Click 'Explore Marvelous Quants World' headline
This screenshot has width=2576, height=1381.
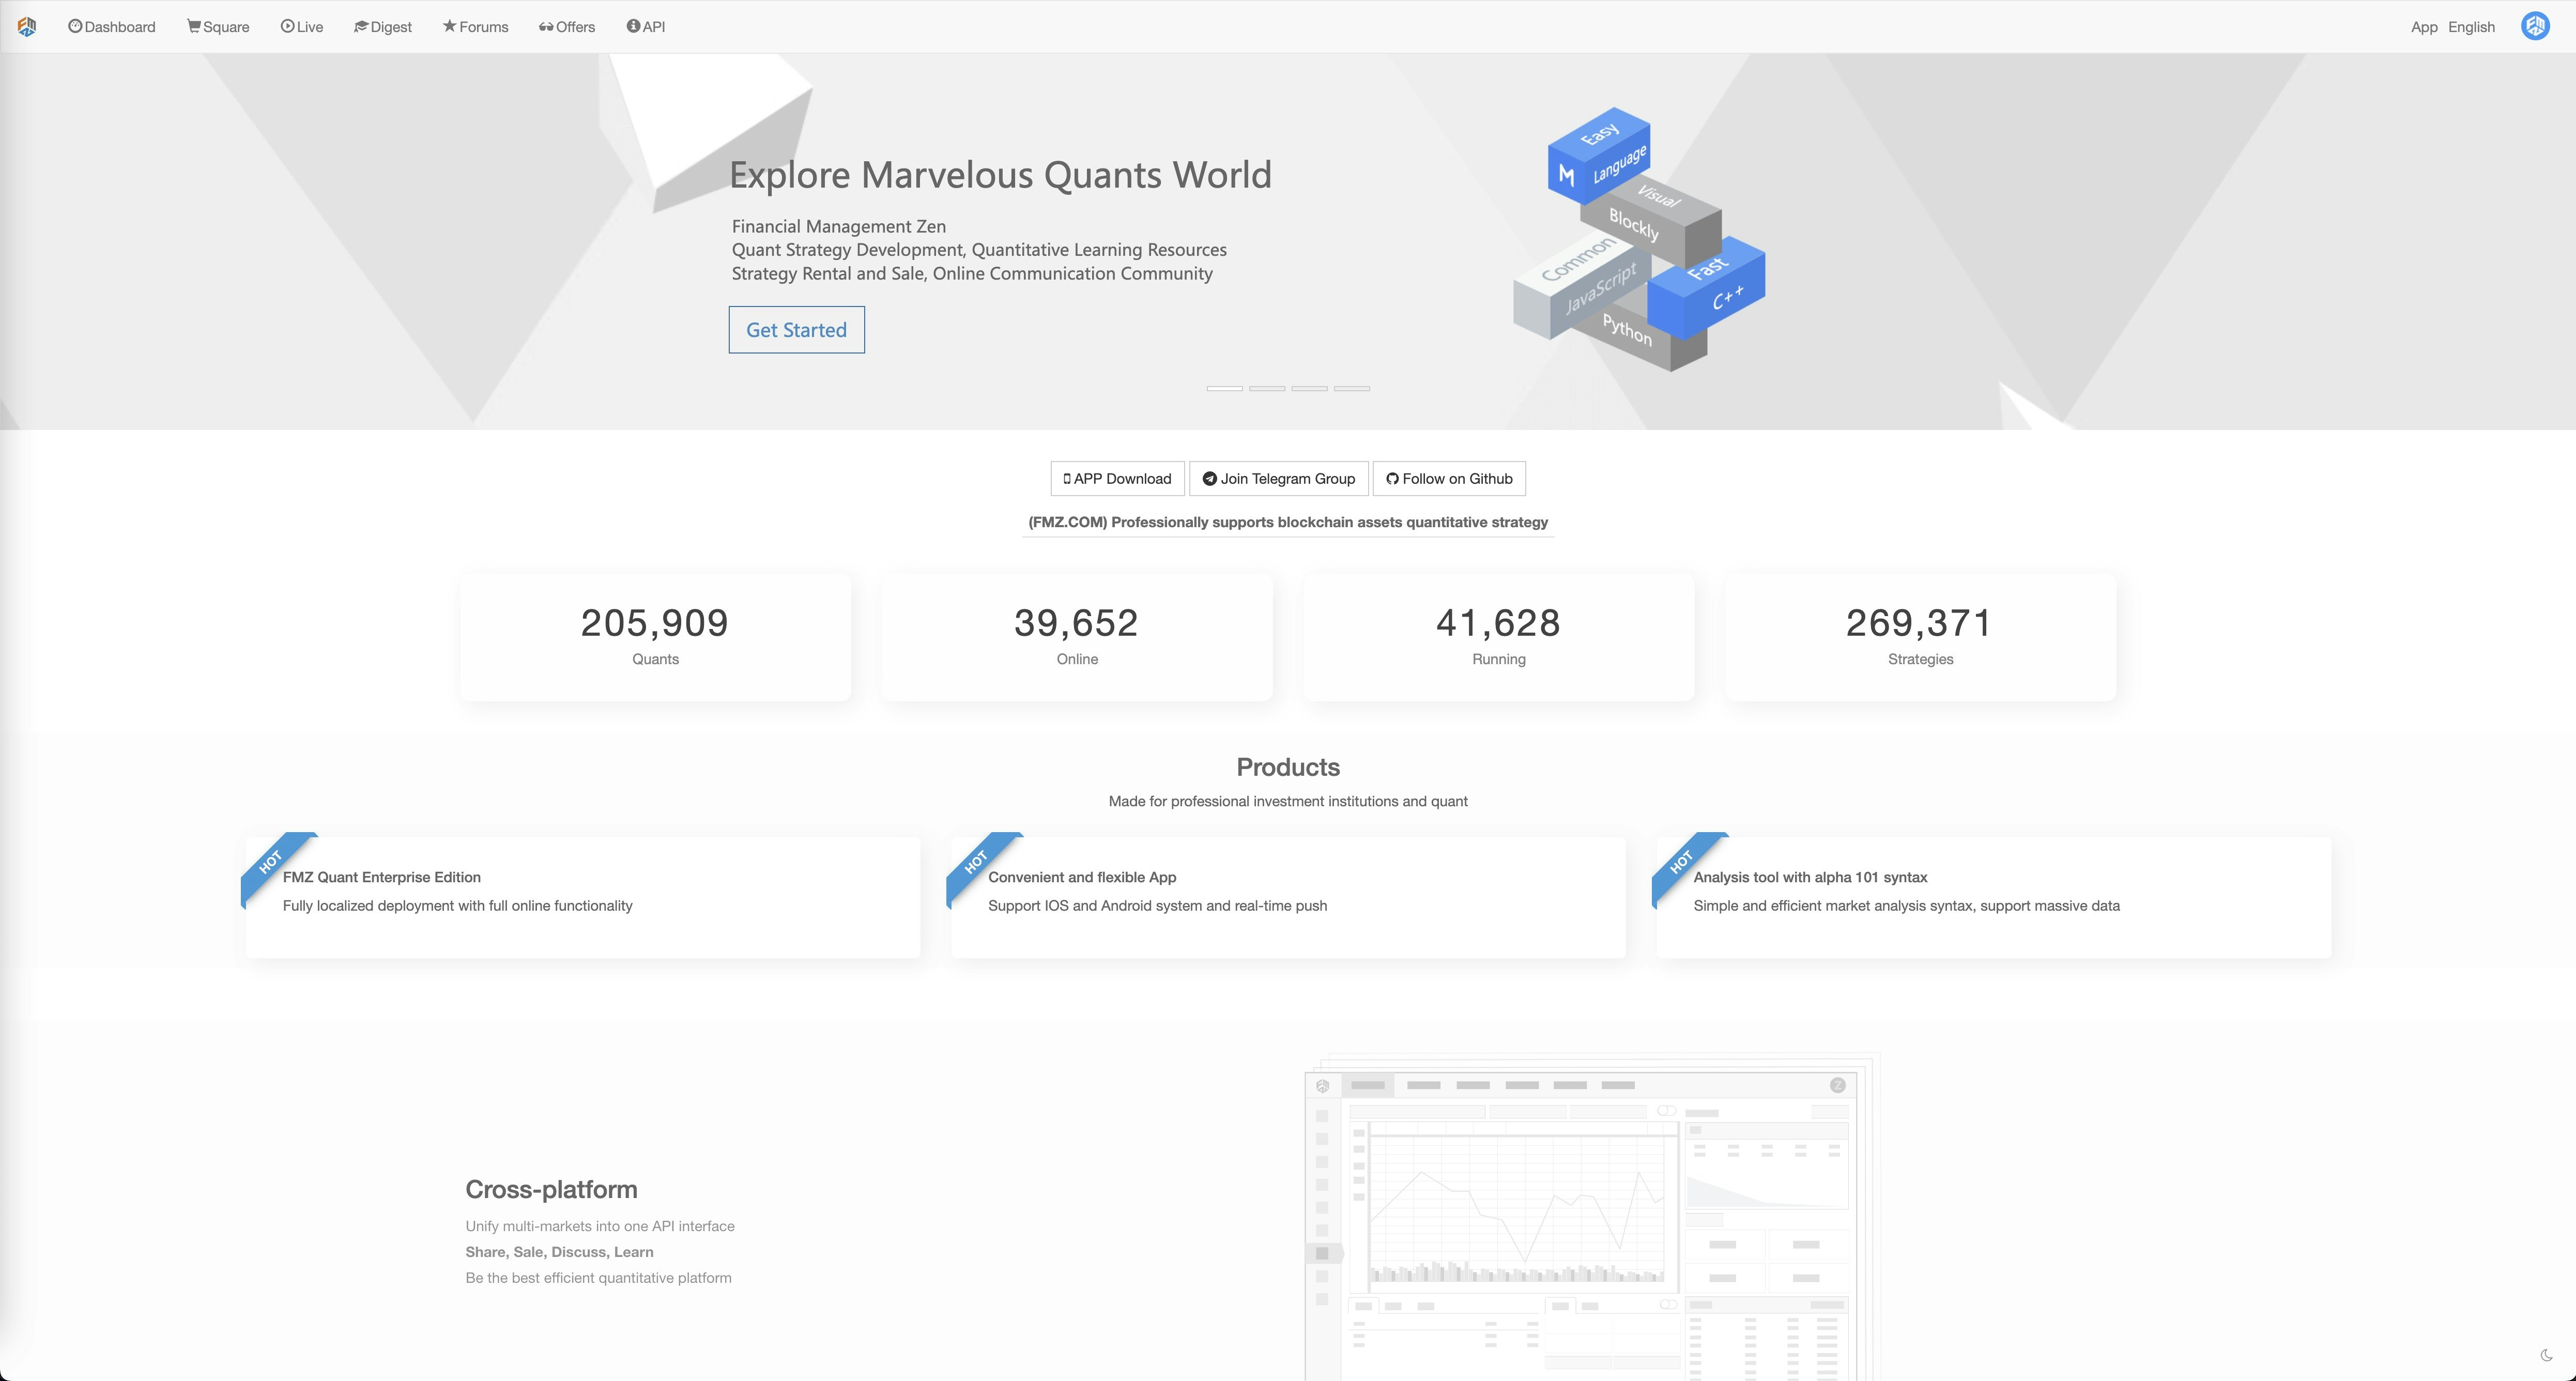(x=1000, y=175)
